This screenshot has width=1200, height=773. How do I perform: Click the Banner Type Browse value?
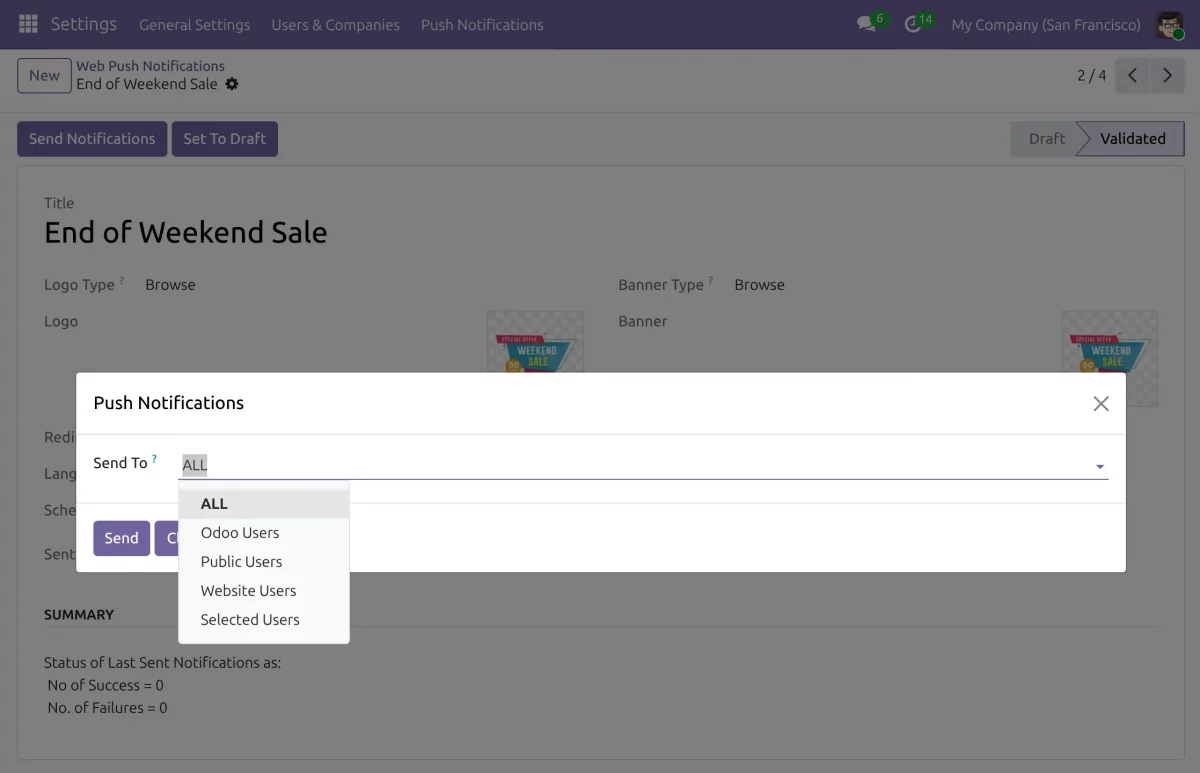pyautogui.click(x=759, y=285)
